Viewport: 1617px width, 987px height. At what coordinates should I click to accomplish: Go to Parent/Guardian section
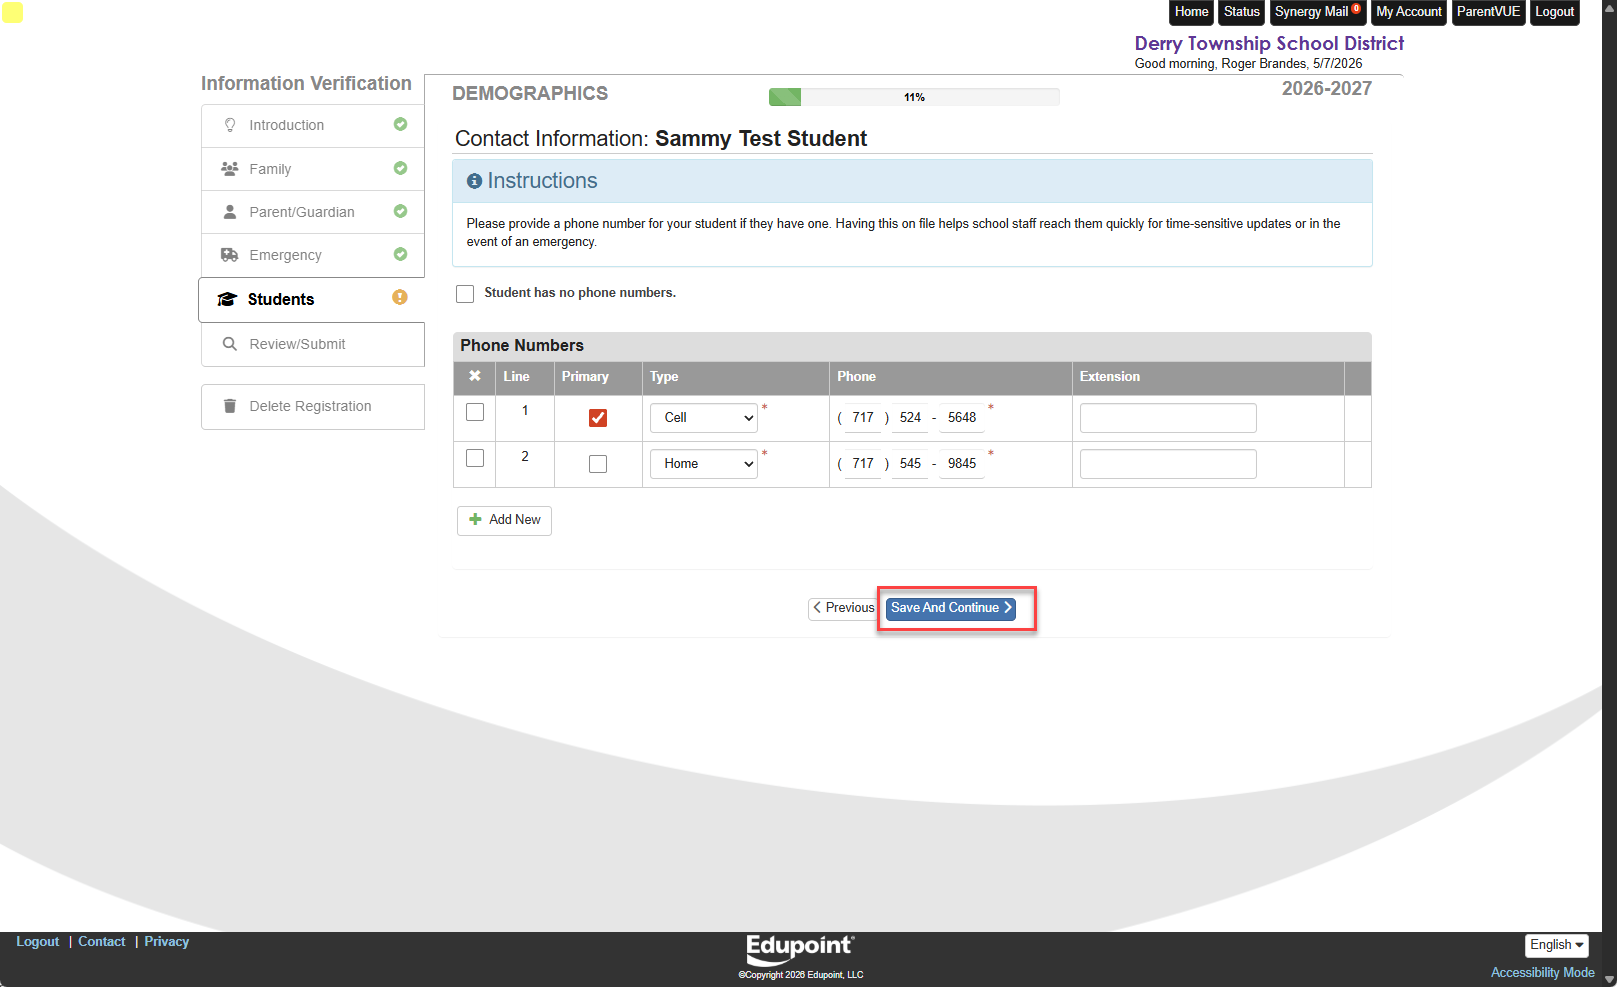pyautogui.click(x=313, y=212)
